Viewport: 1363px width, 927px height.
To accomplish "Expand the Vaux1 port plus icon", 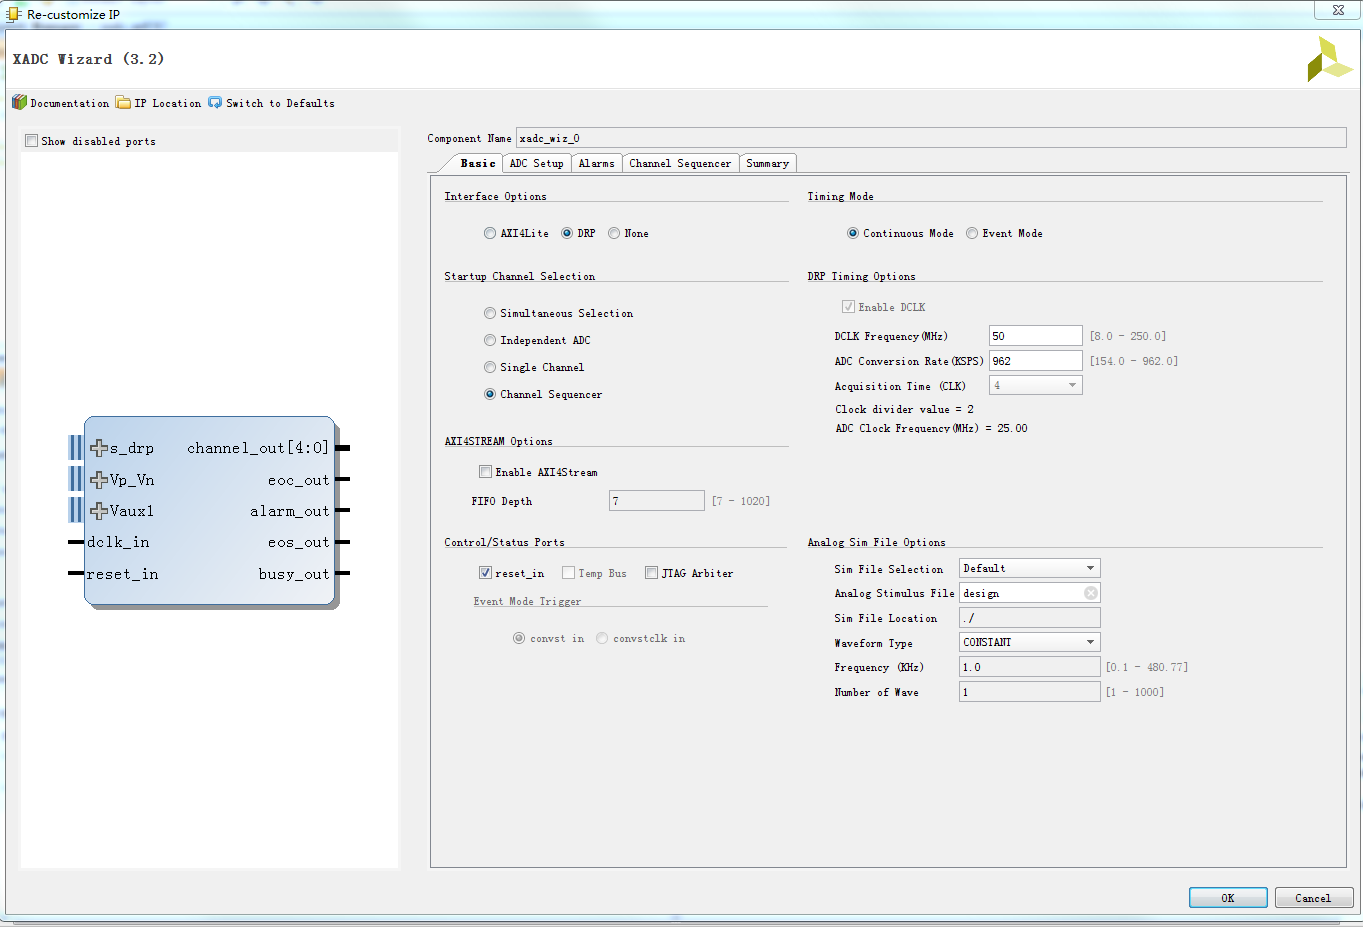I will pyautogui.click(x=99, y=511).
